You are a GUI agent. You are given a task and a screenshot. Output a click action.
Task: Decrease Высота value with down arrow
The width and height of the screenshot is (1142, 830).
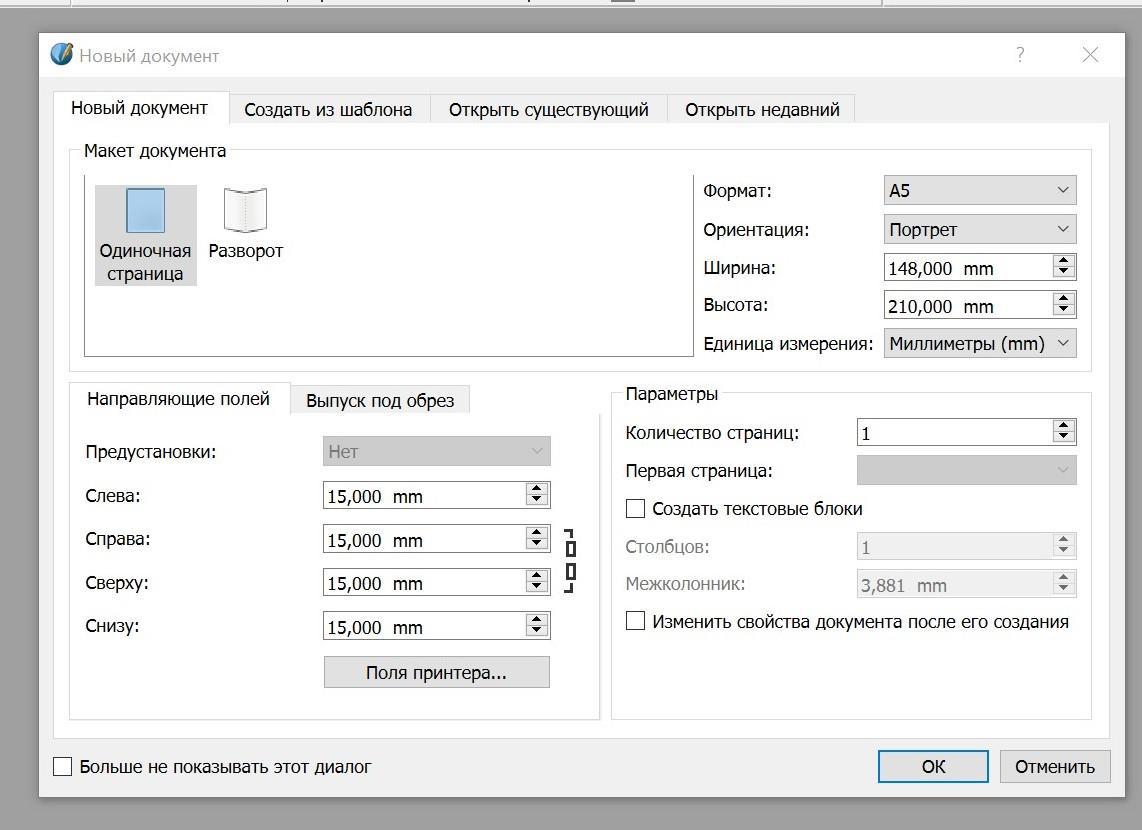[1064, 310]
